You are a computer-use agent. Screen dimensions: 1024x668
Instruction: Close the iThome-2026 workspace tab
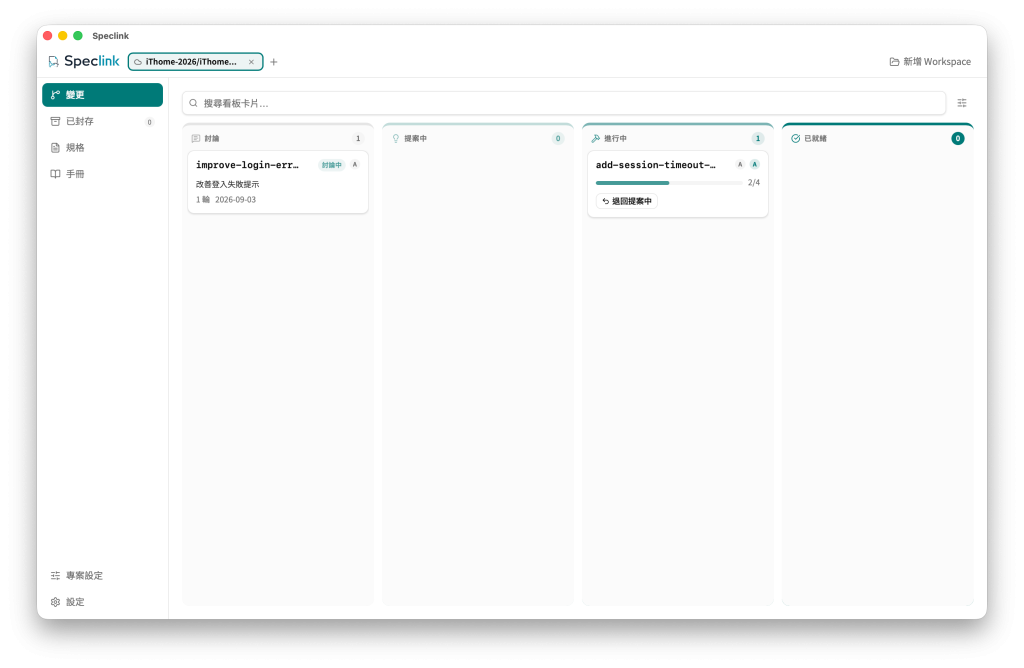pyautogui.click(x=251, y=62)
